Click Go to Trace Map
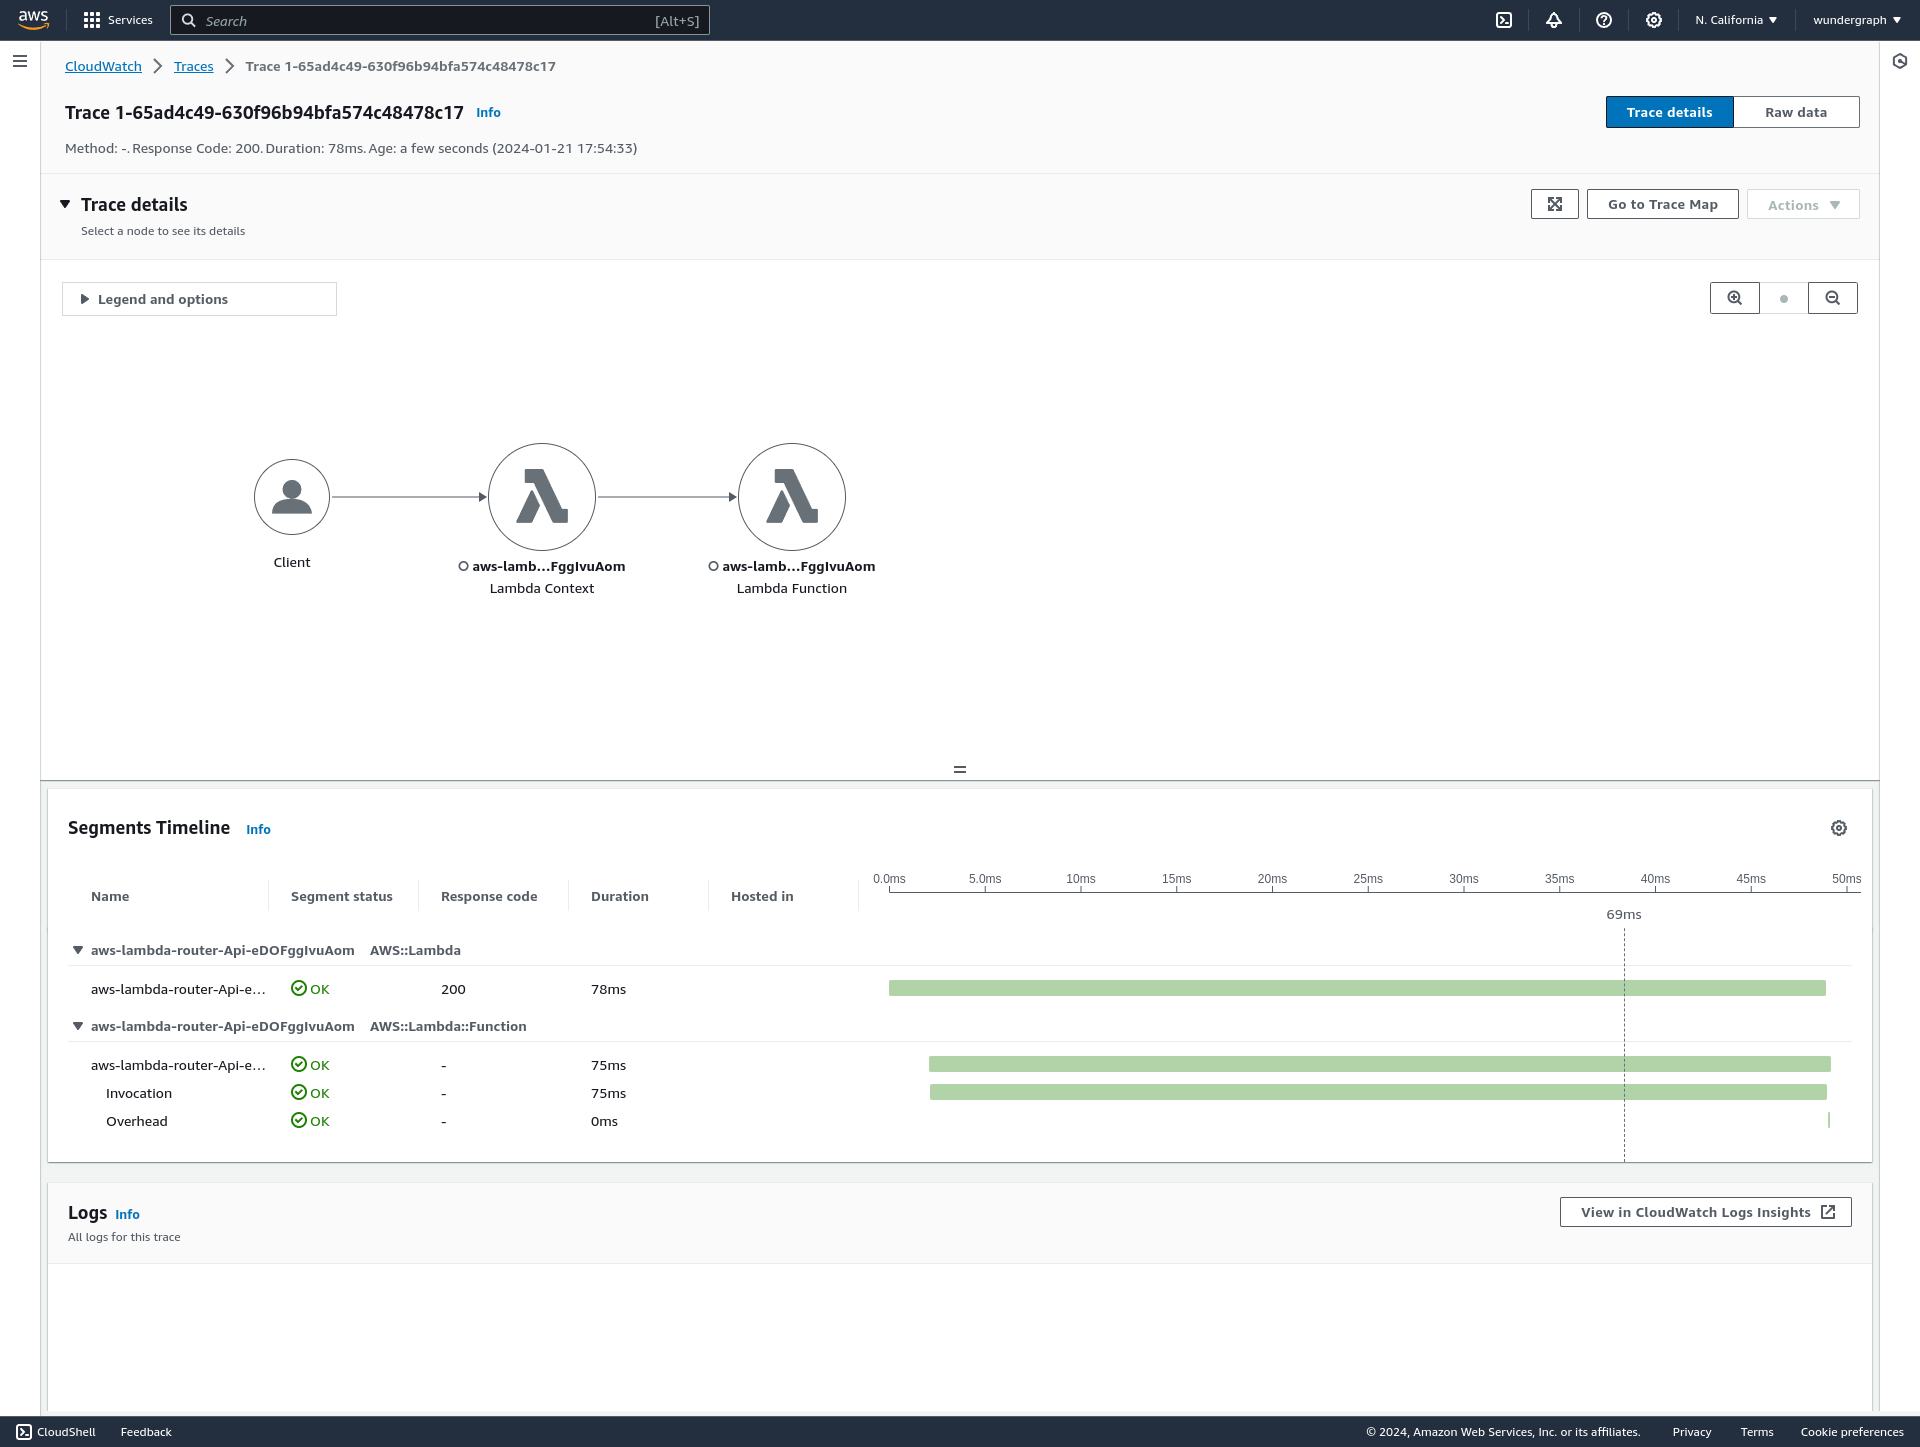The height and width of the screenshot is (1447, 1920). (1662, 204)
